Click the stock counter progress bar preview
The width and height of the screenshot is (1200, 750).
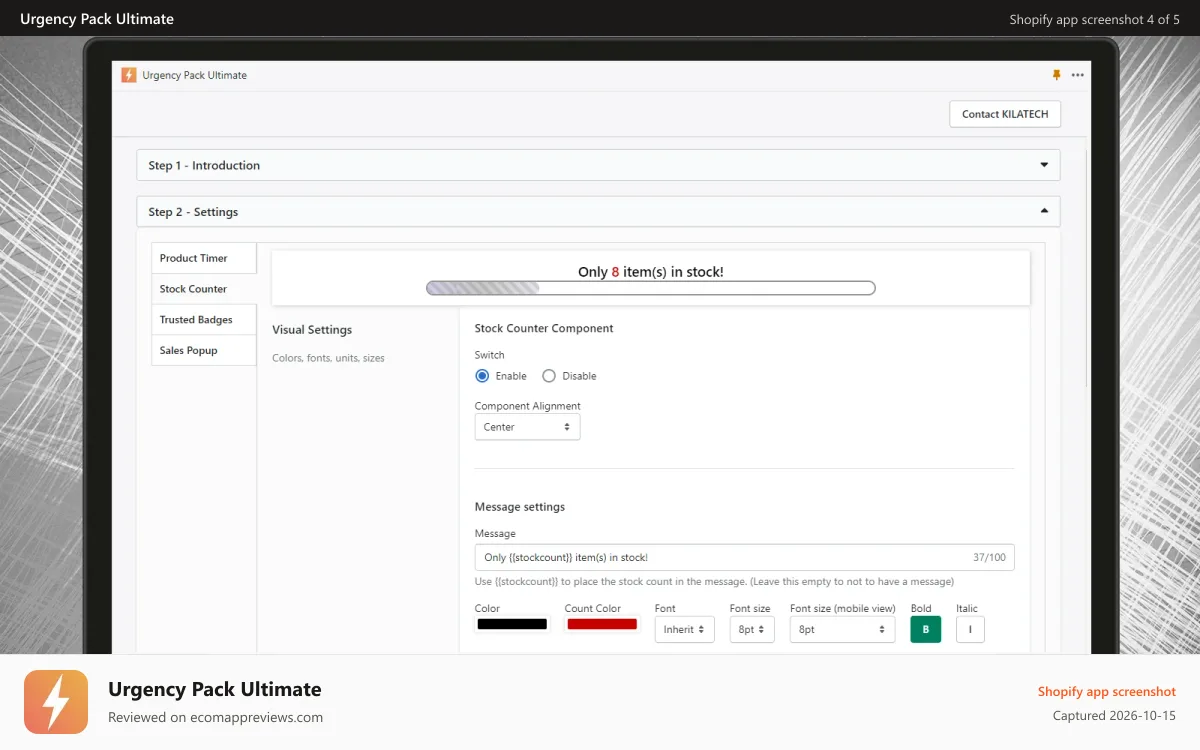click(651, 288)
